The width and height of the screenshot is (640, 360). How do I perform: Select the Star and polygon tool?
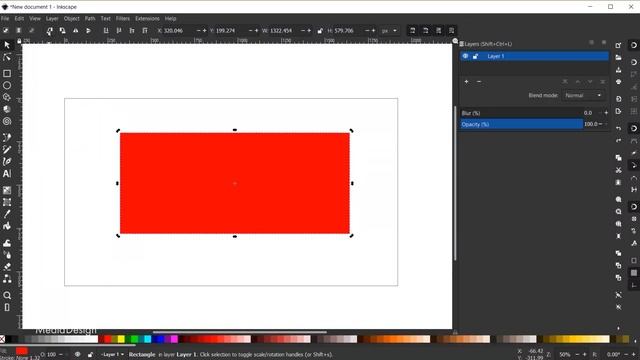7,97
